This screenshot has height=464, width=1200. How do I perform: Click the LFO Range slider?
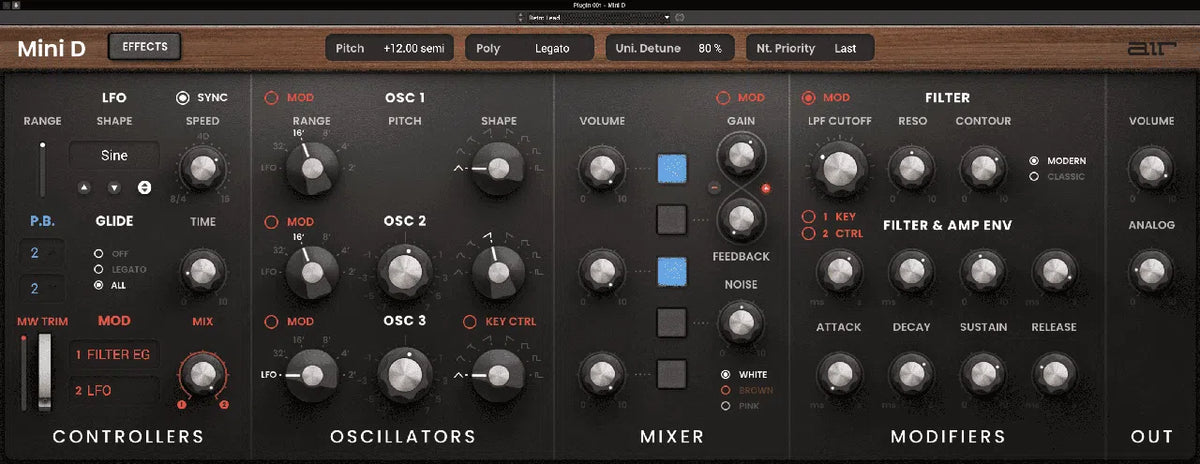coord(42,169)
